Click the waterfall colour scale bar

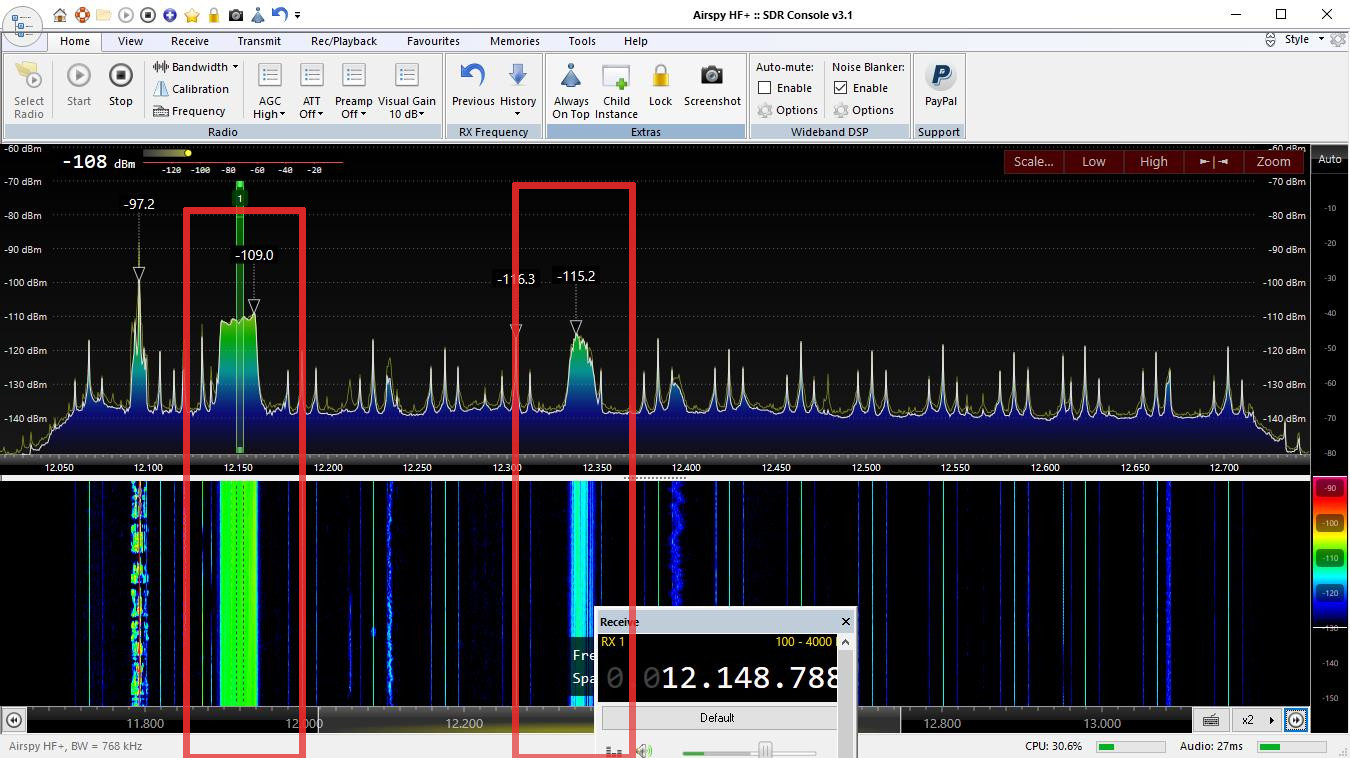pyautogui.click(x=1330, y=590)
